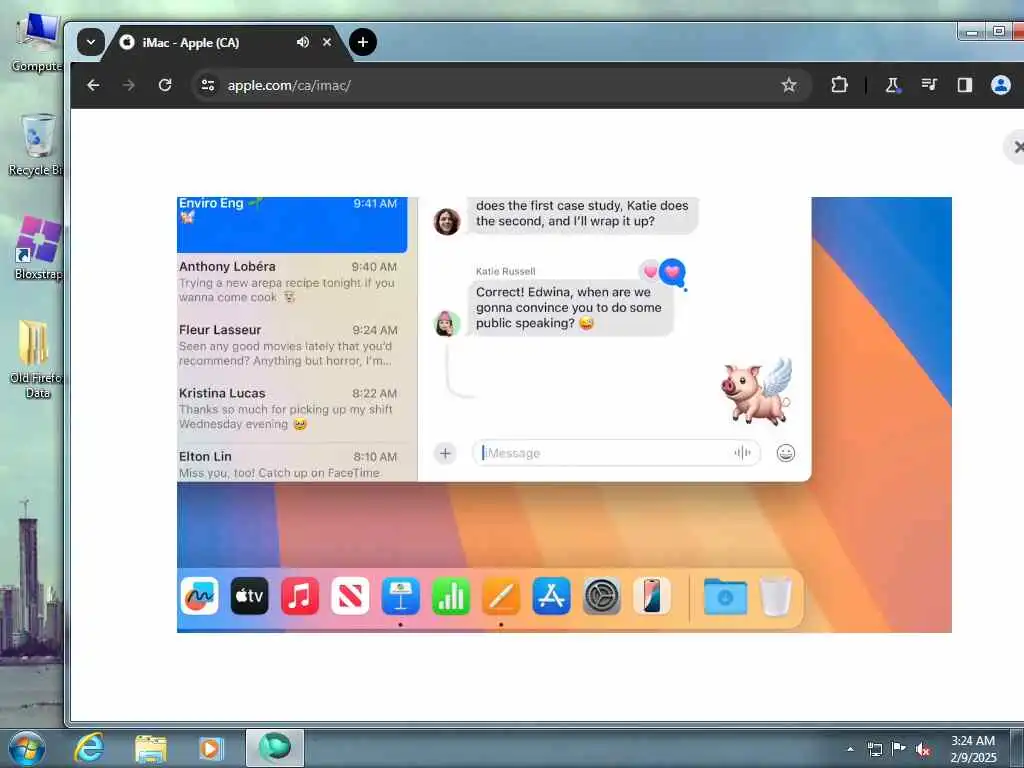Open Chrome Labs flask icon

tap(892, 85)
